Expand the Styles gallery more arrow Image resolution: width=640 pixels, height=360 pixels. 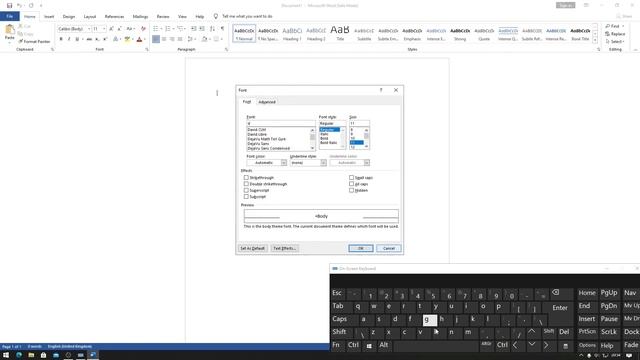click(595, 40)
